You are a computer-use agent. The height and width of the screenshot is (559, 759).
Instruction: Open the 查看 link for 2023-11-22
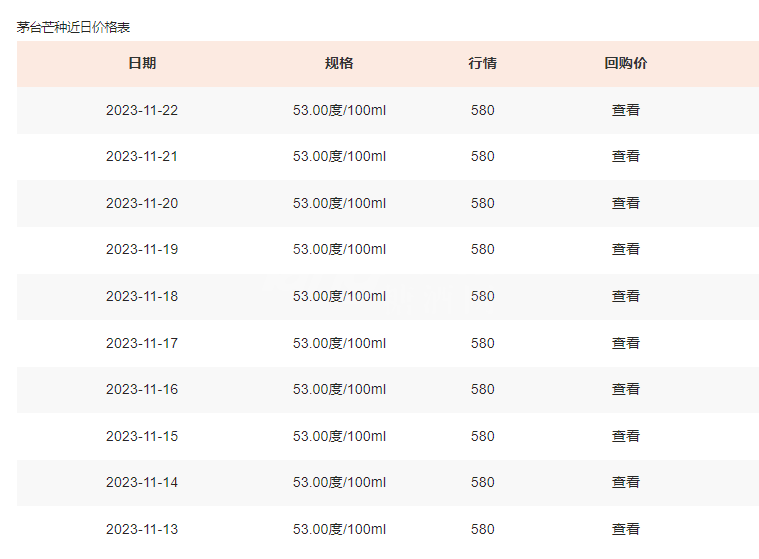625,110
